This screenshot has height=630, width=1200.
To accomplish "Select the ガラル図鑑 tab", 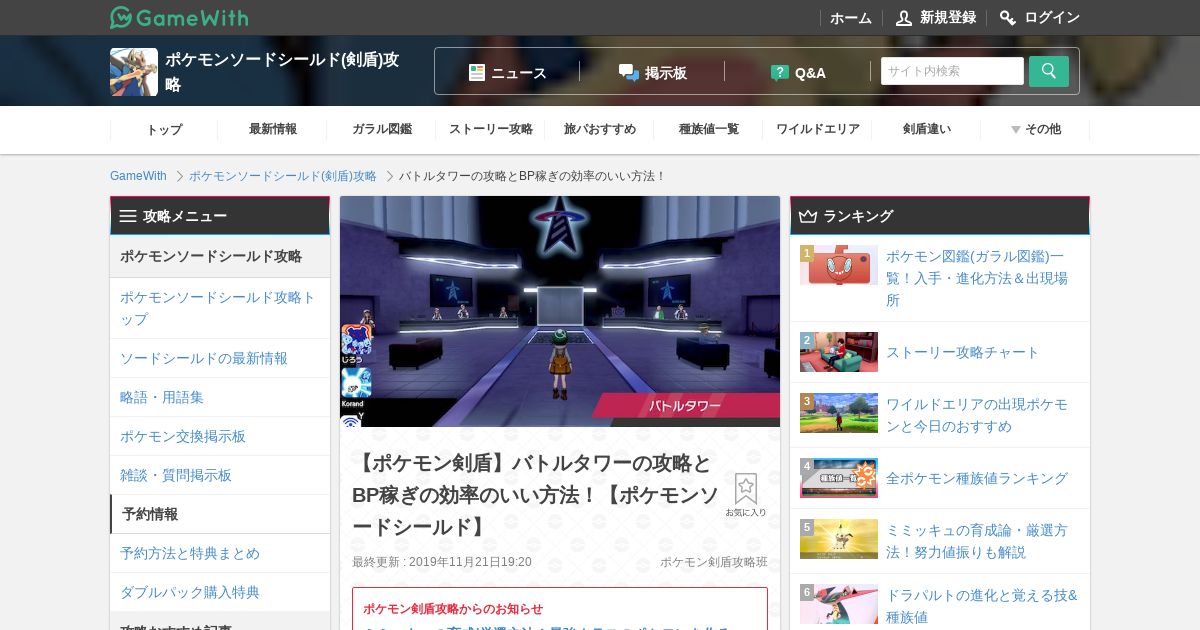I will pos(382,129).
